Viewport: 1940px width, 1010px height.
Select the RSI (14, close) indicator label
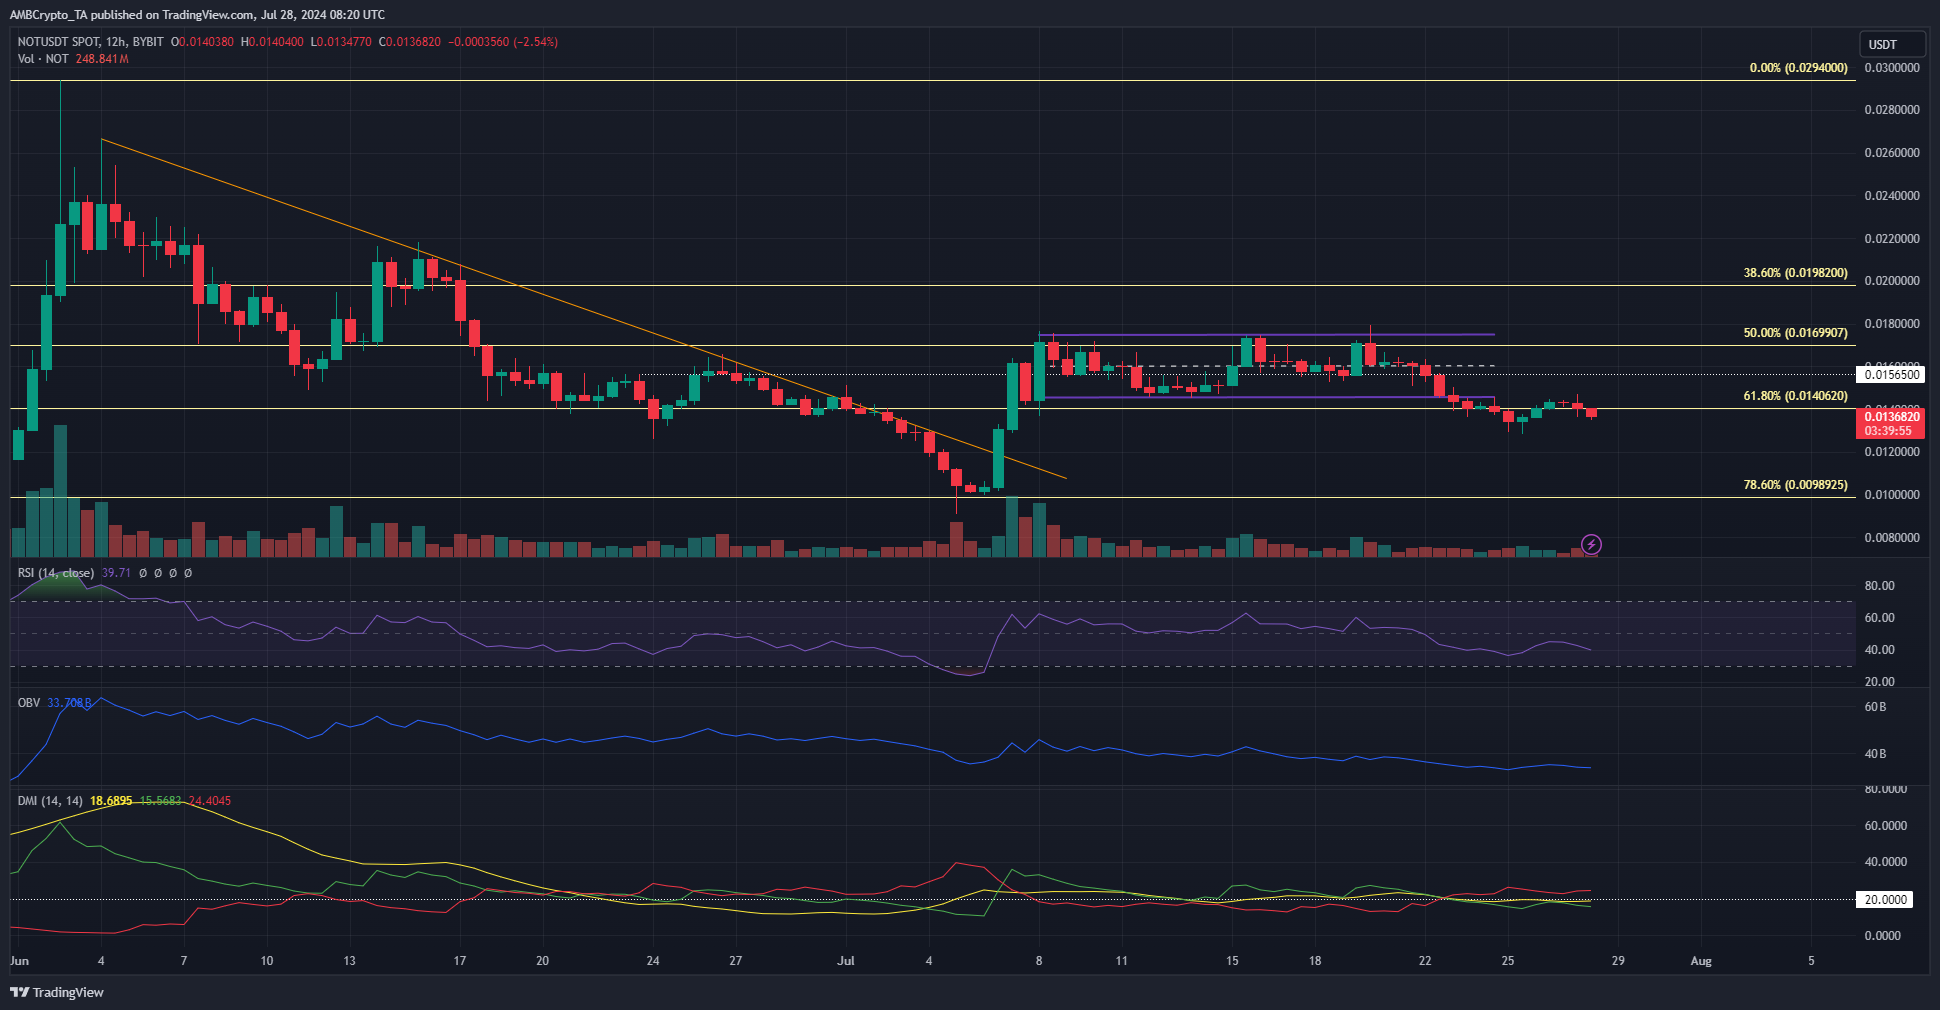click(56, 573)
